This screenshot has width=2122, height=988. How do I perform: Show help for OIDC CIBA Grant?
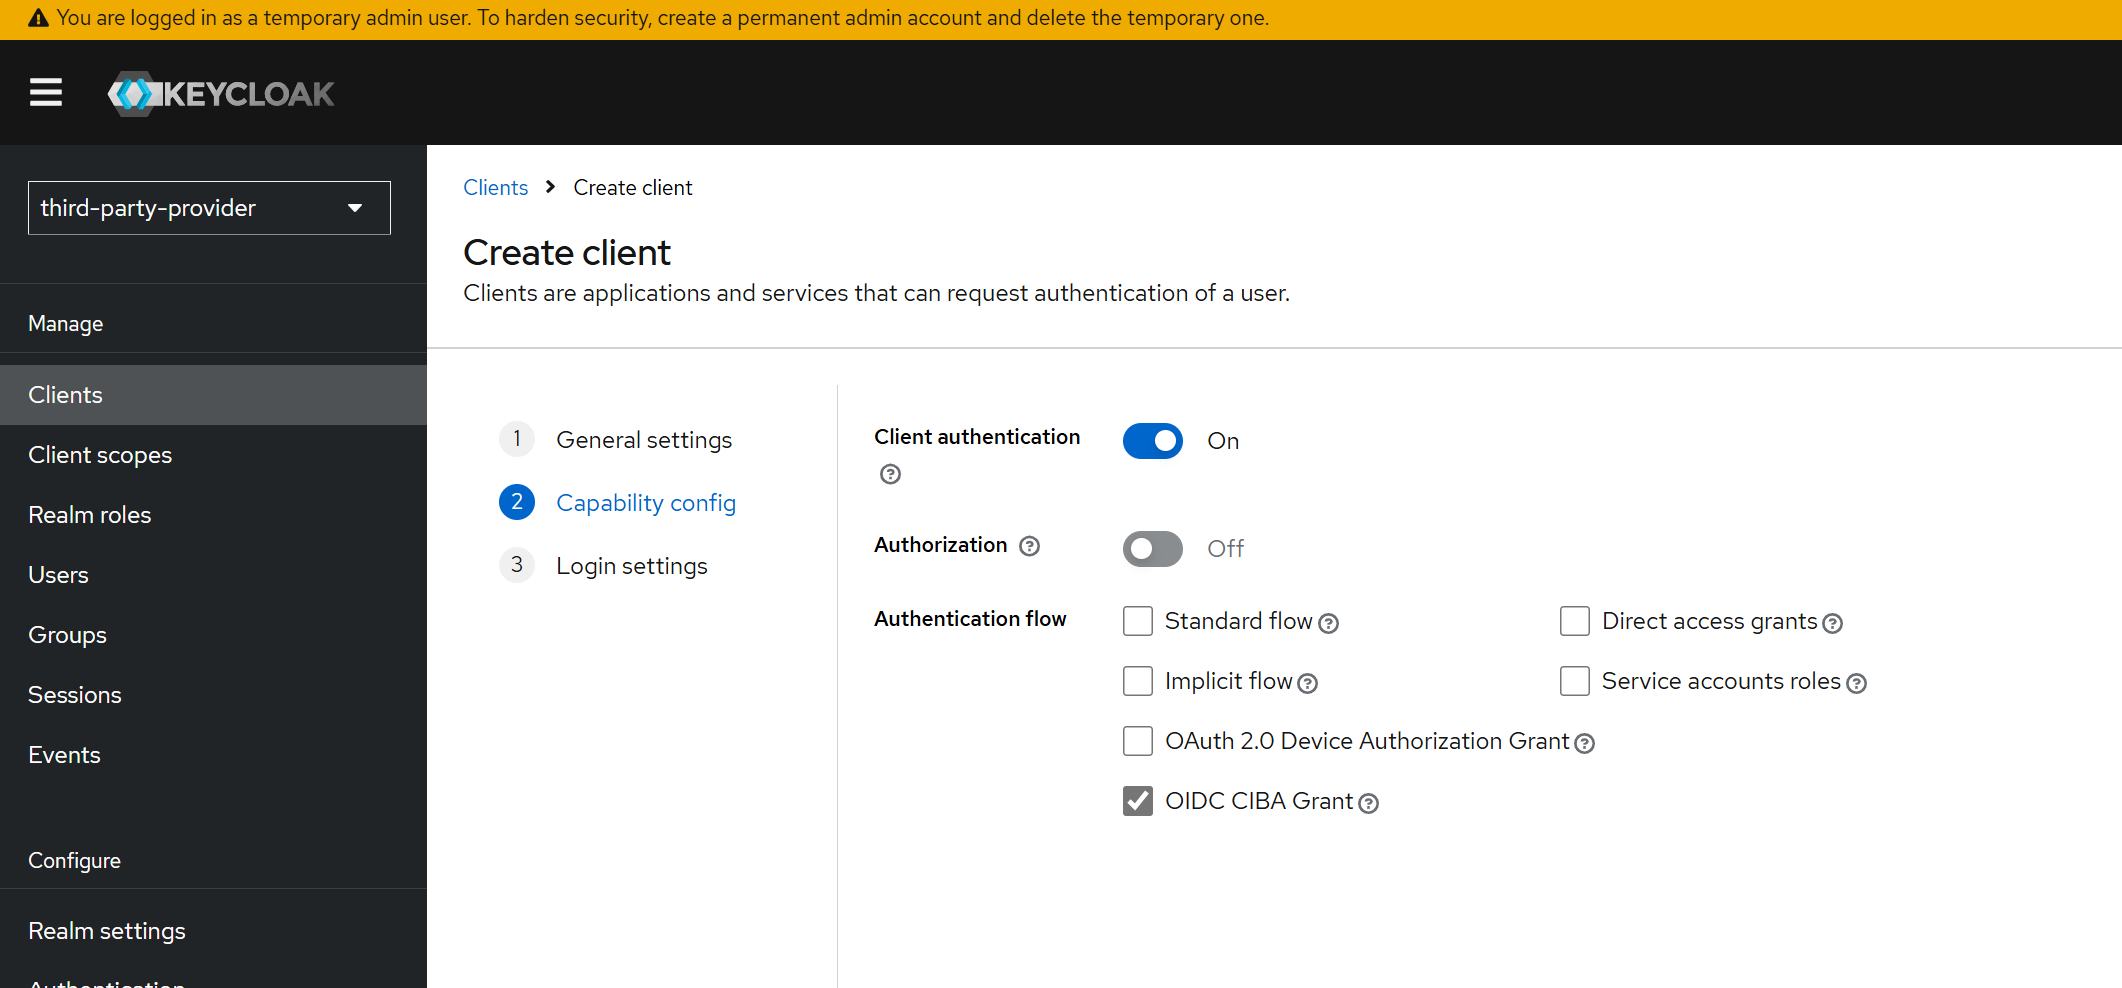click(x=1368, y=804)
